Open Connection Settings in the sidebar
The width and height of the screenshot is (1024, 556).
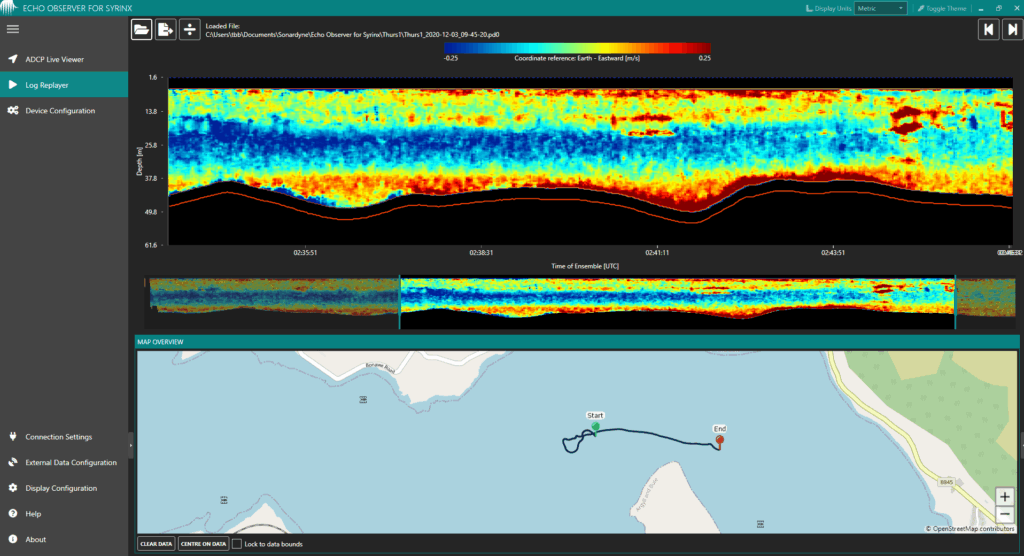[64, 436]
